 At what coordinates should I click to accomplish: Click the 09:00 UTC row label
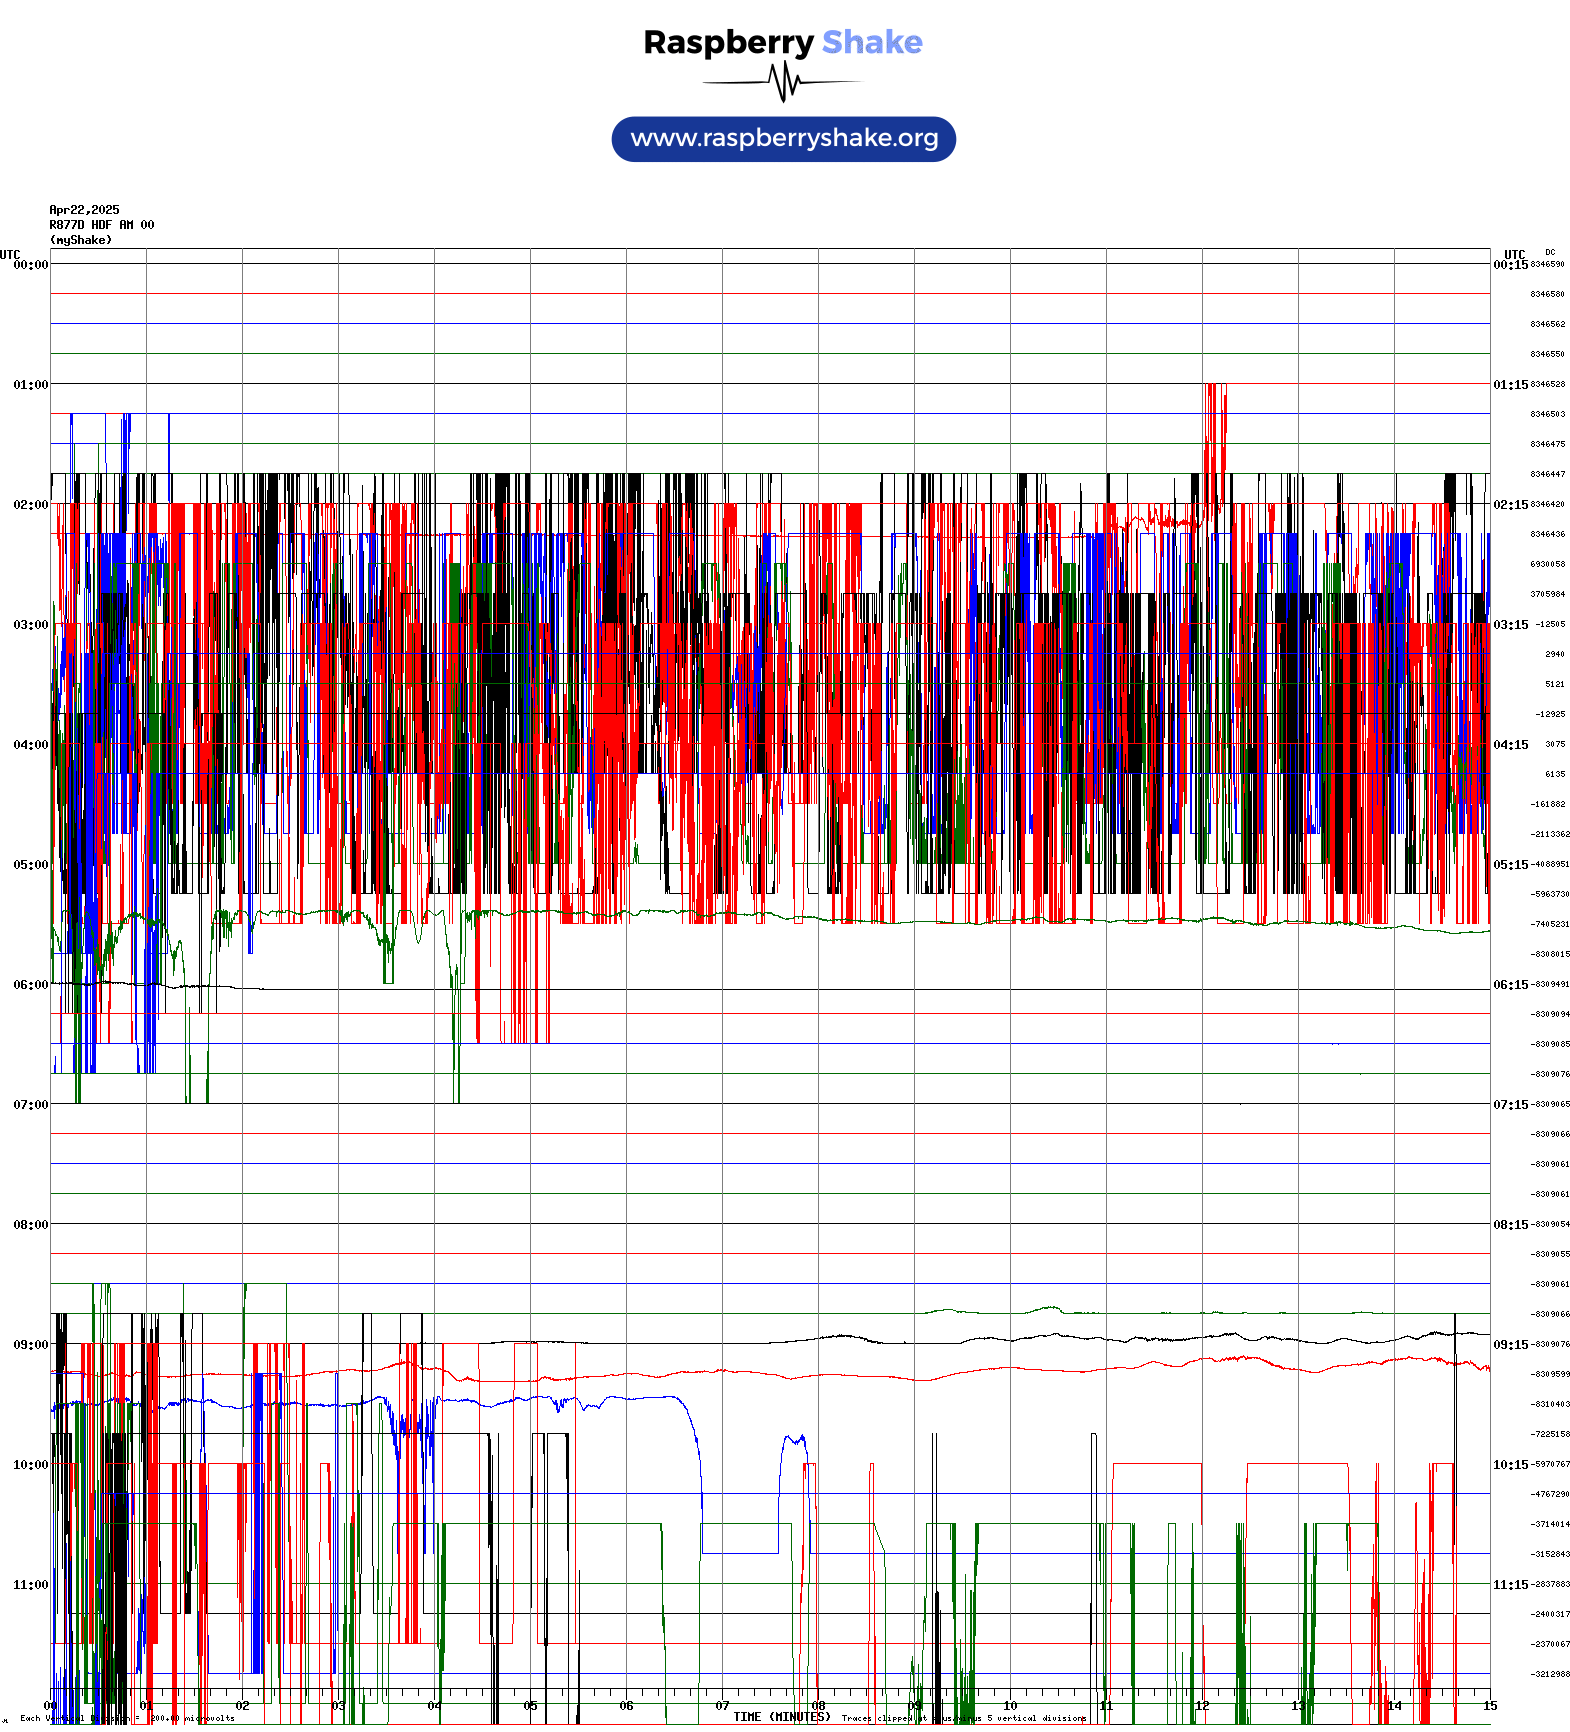pyautogui.click(x=30, y=1345)
